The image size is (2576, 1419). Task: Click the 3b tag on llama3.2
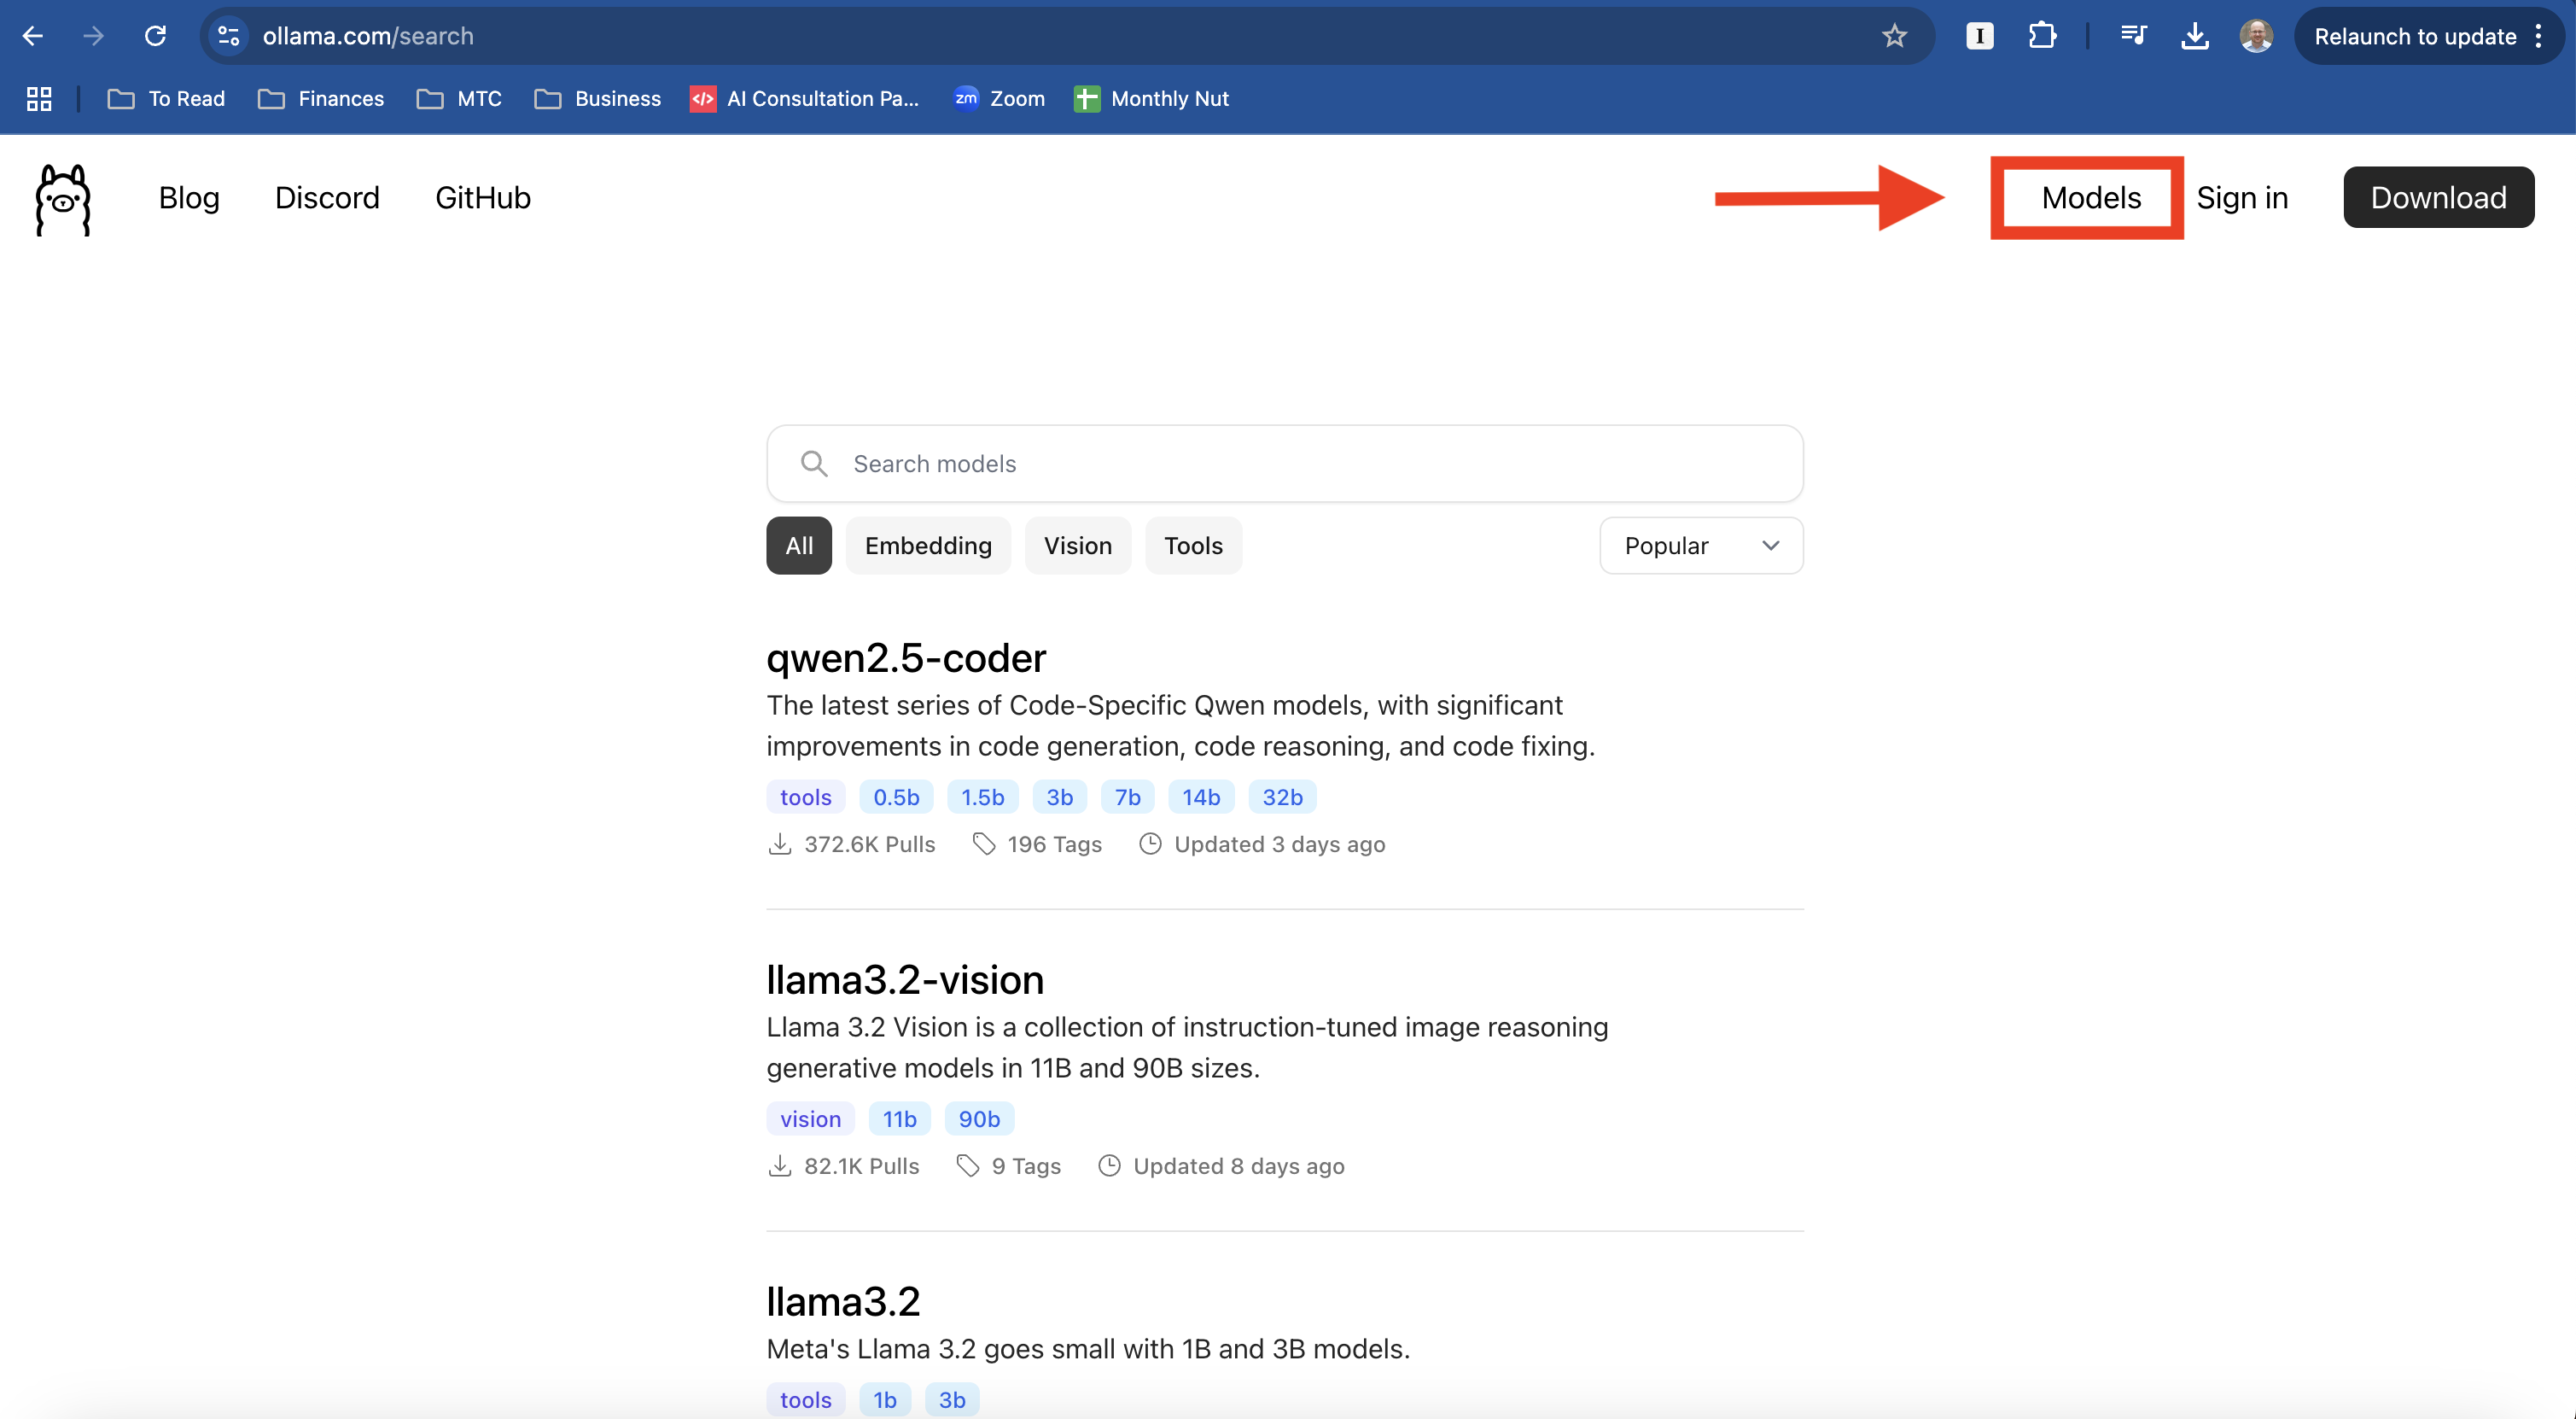pos(952,1400)
